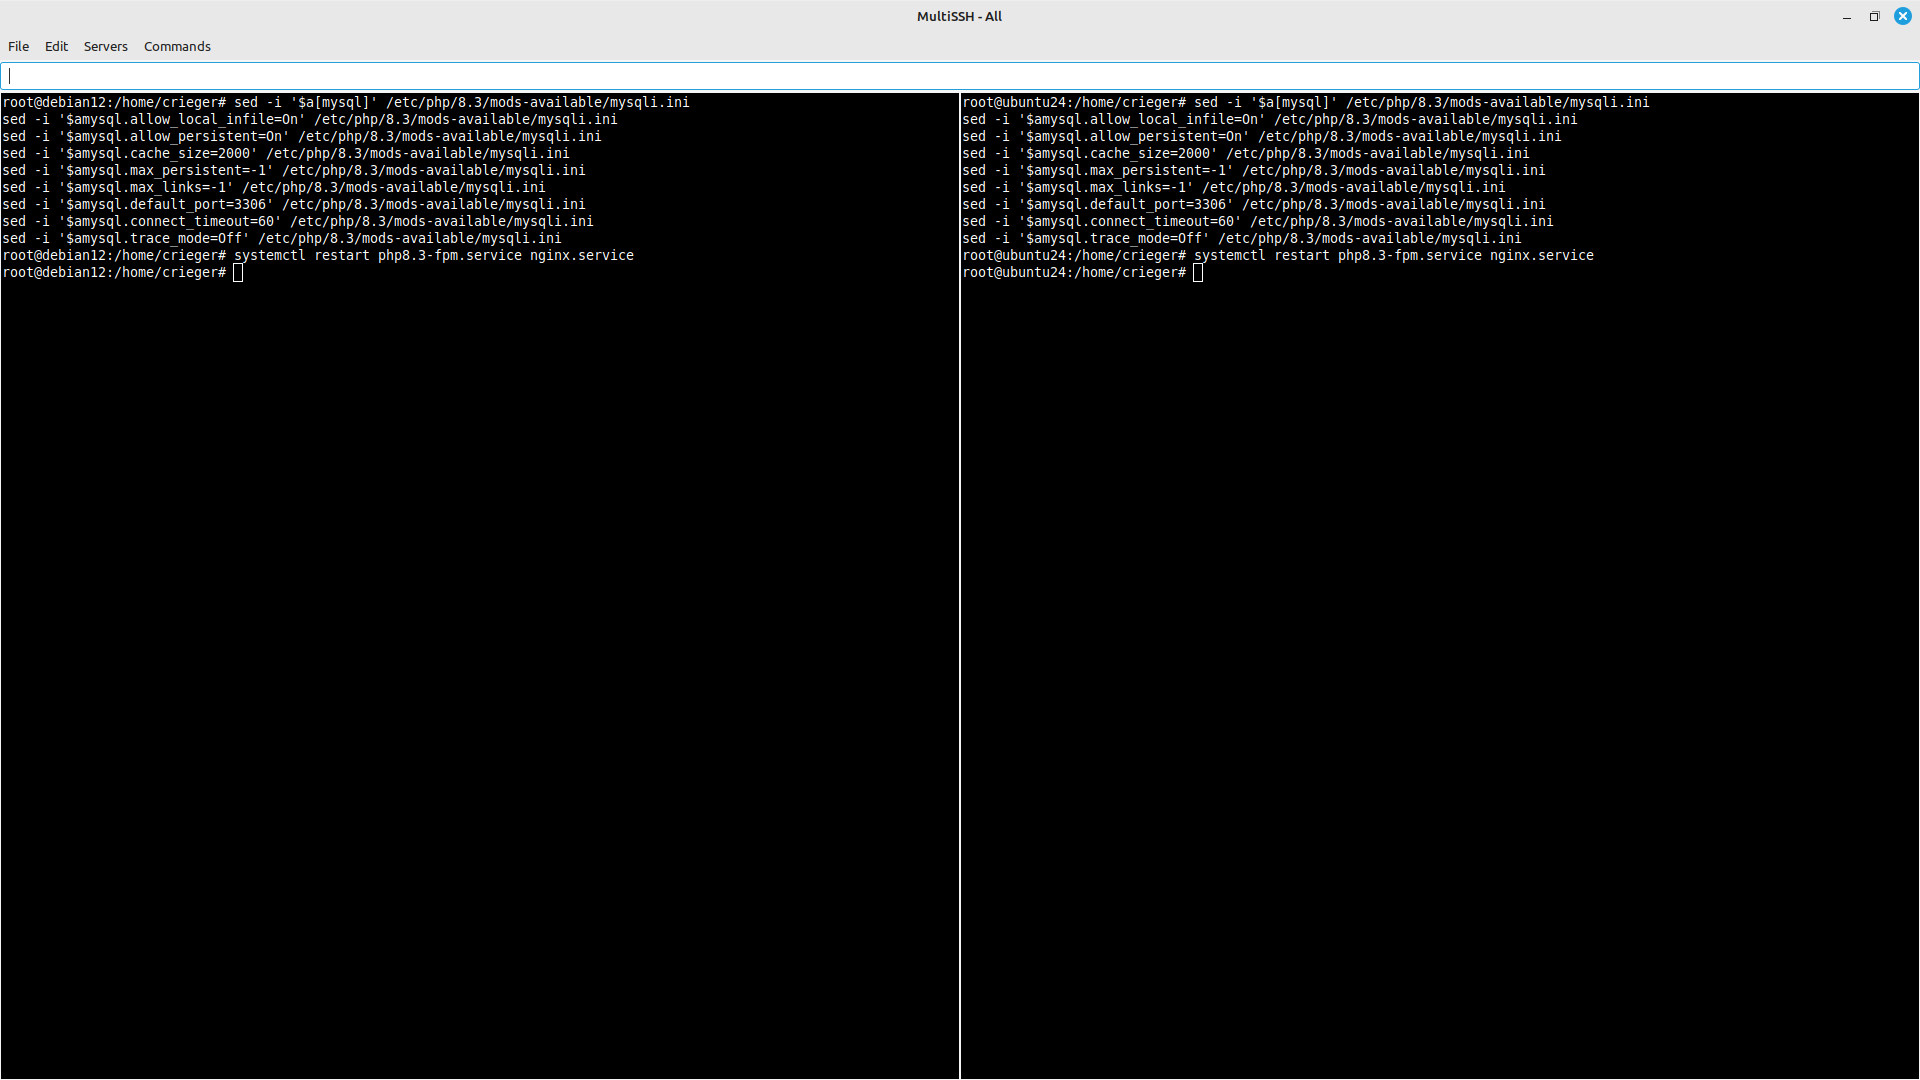Click debian12 line with mysql.allow_local_infile=On
Viewport: 1920px width, 1080px height.
(x=310, y=119)
